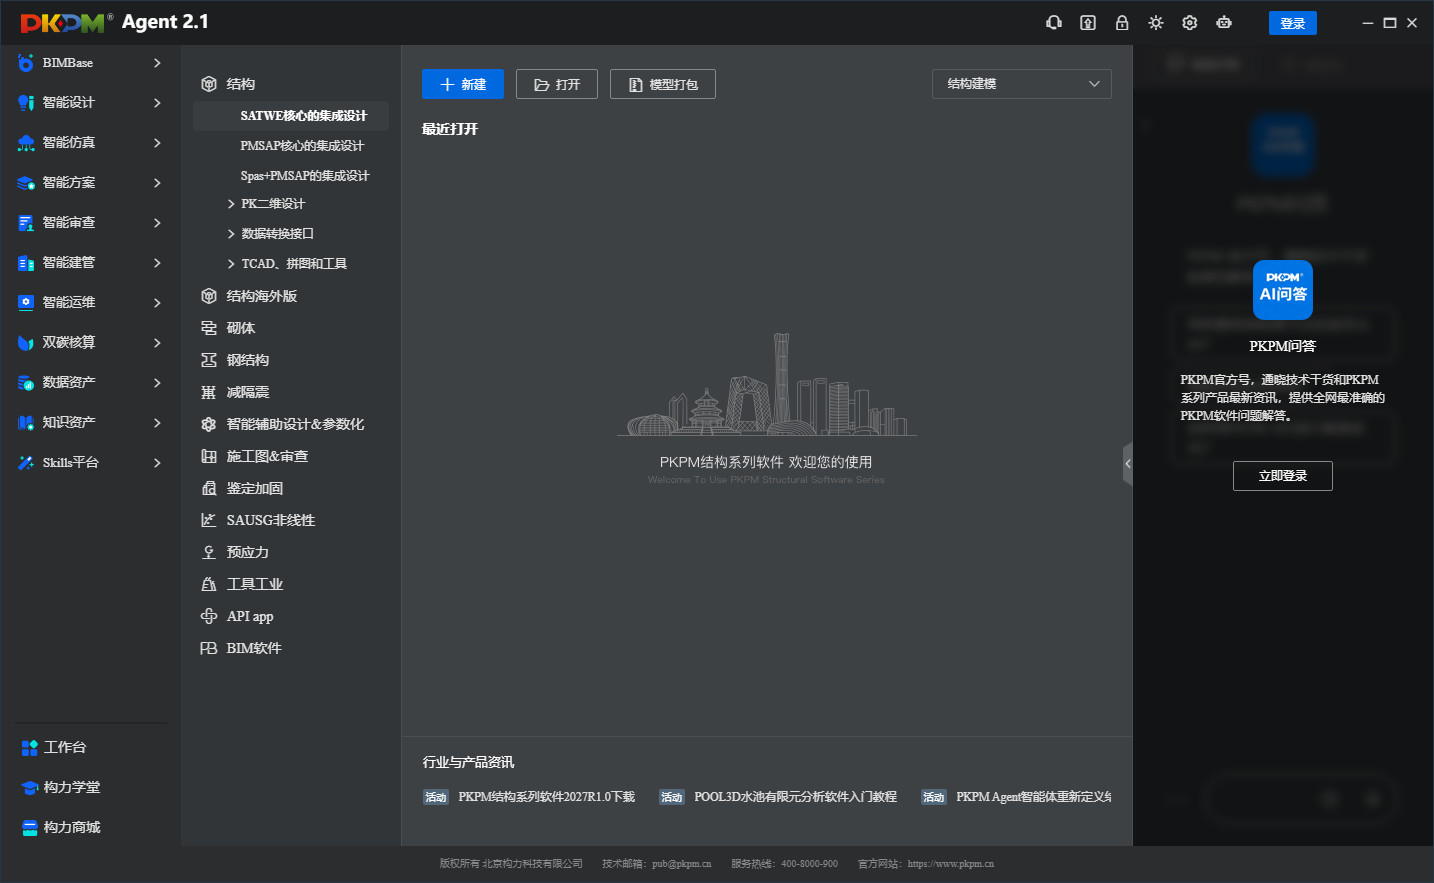Image resolution: width=1434 pixels, height=883 pixels.
Task: Click the https://www.pkpm.cn website link
Action: (x=951, y=864)
